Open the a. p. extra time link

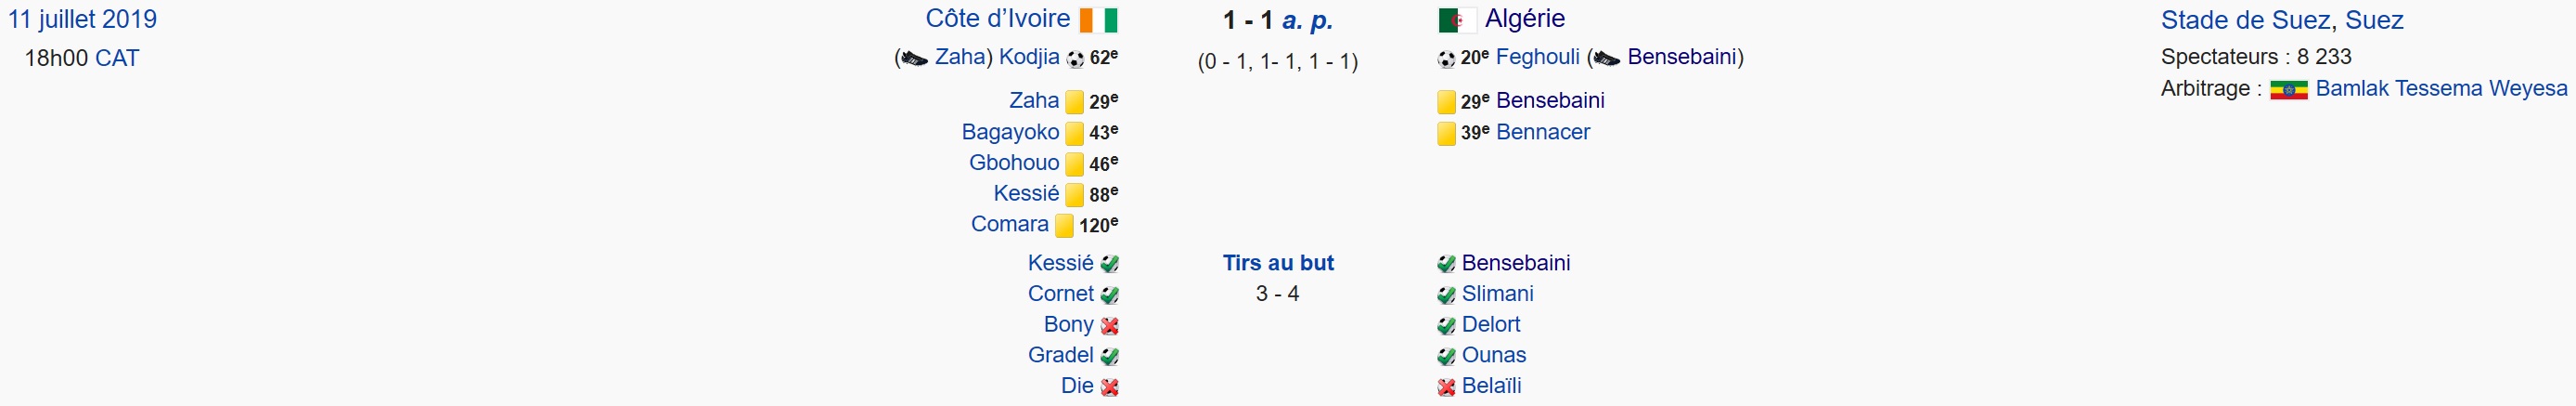(x=1307, y=20)
